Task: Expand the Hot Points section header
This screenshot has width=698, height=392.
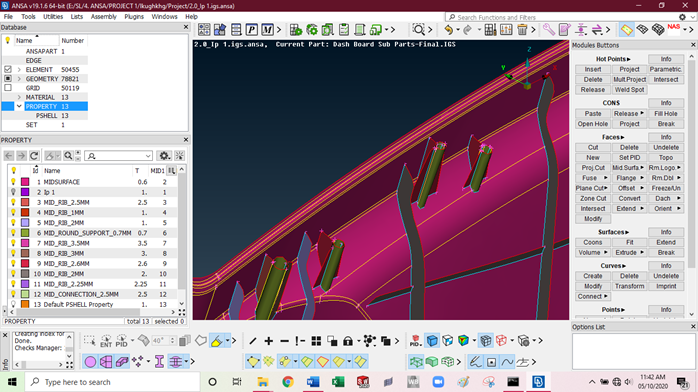Action: point(613,59)
